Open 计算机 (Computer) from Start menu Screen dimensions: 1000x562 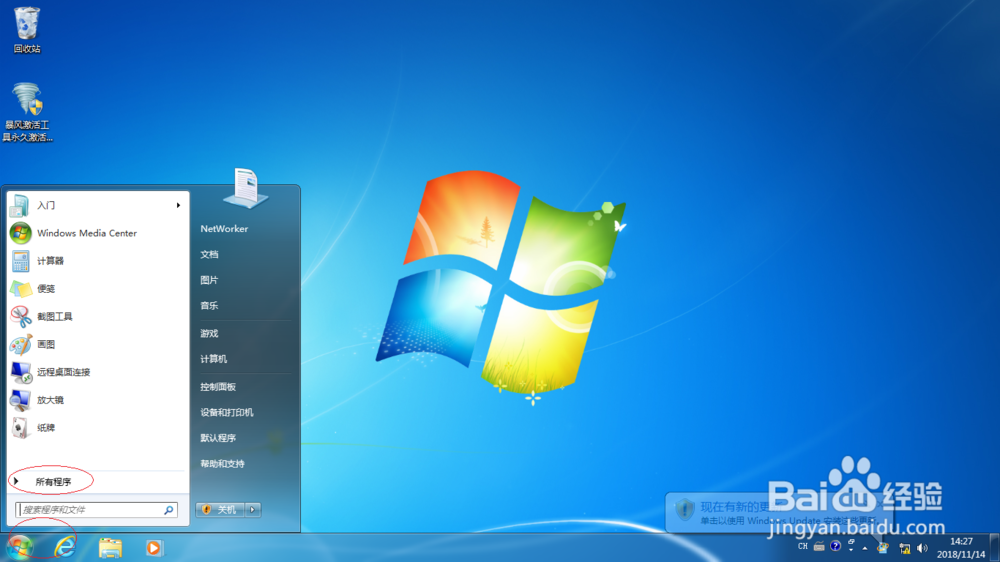pos(214,359)
